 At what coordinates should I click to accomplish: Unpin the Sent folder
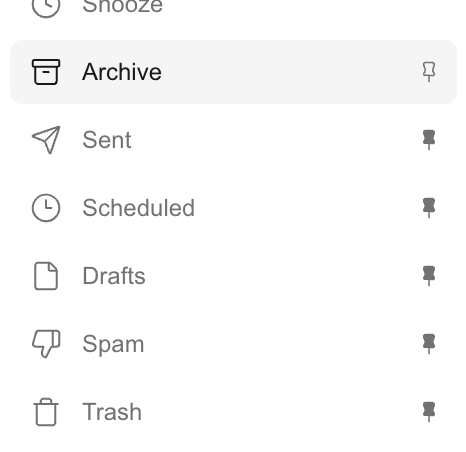coord(429,140)
